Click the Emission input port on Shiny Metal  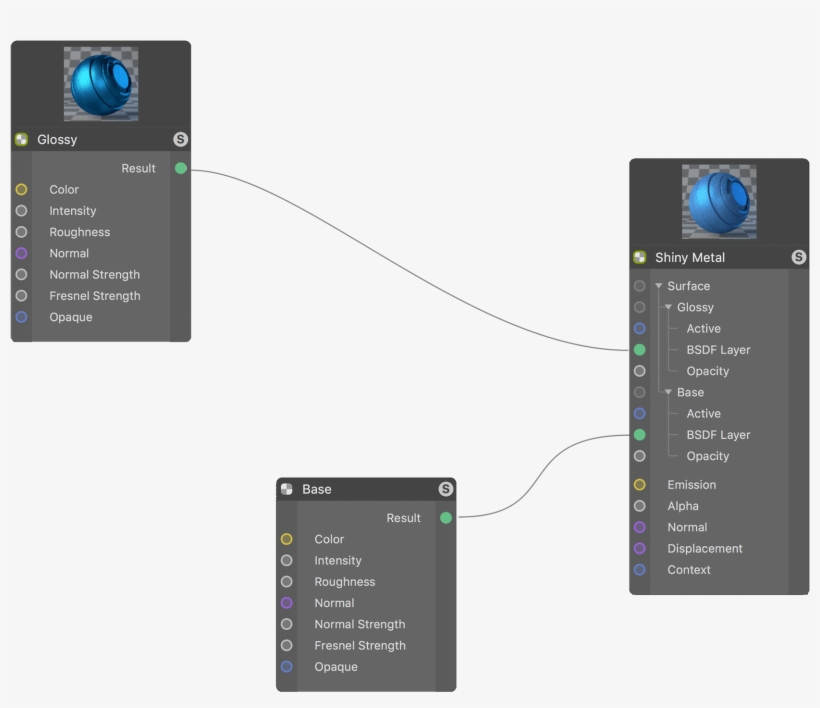tap(640, 485)
